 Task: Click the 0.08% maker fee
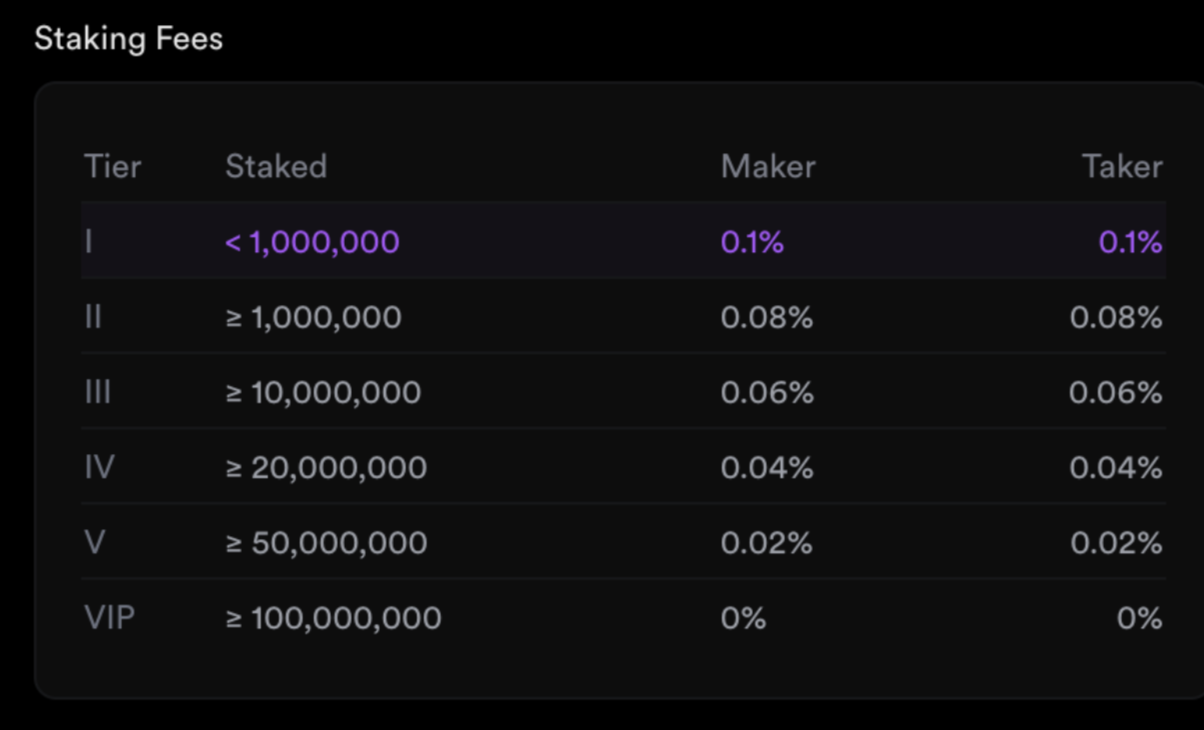[767, 317]
